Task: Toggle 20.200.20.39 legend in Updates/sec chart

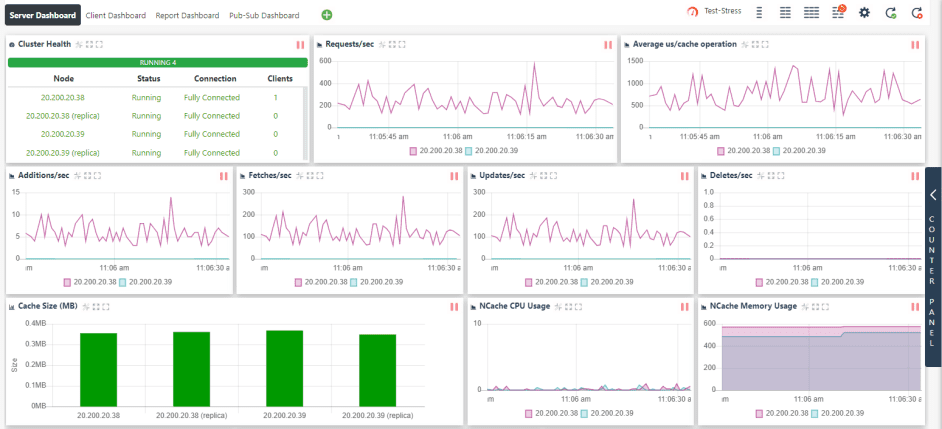Action: [x=607, y=282]
